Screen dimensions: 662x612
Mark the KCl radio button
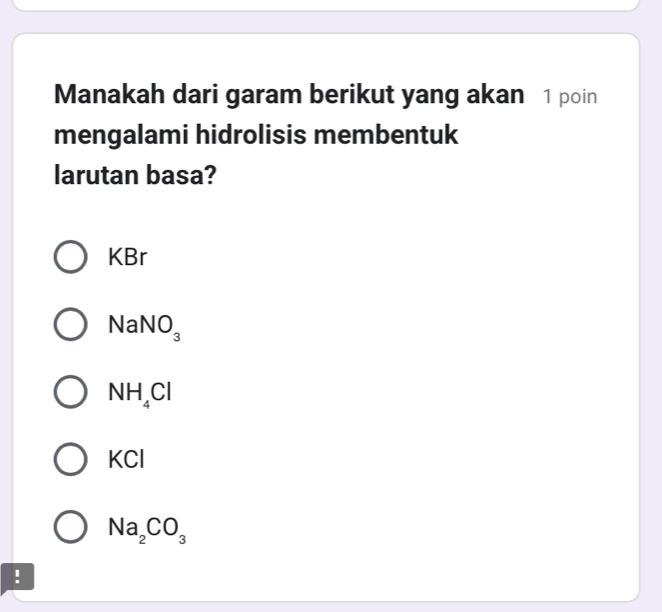click(69, 460)
